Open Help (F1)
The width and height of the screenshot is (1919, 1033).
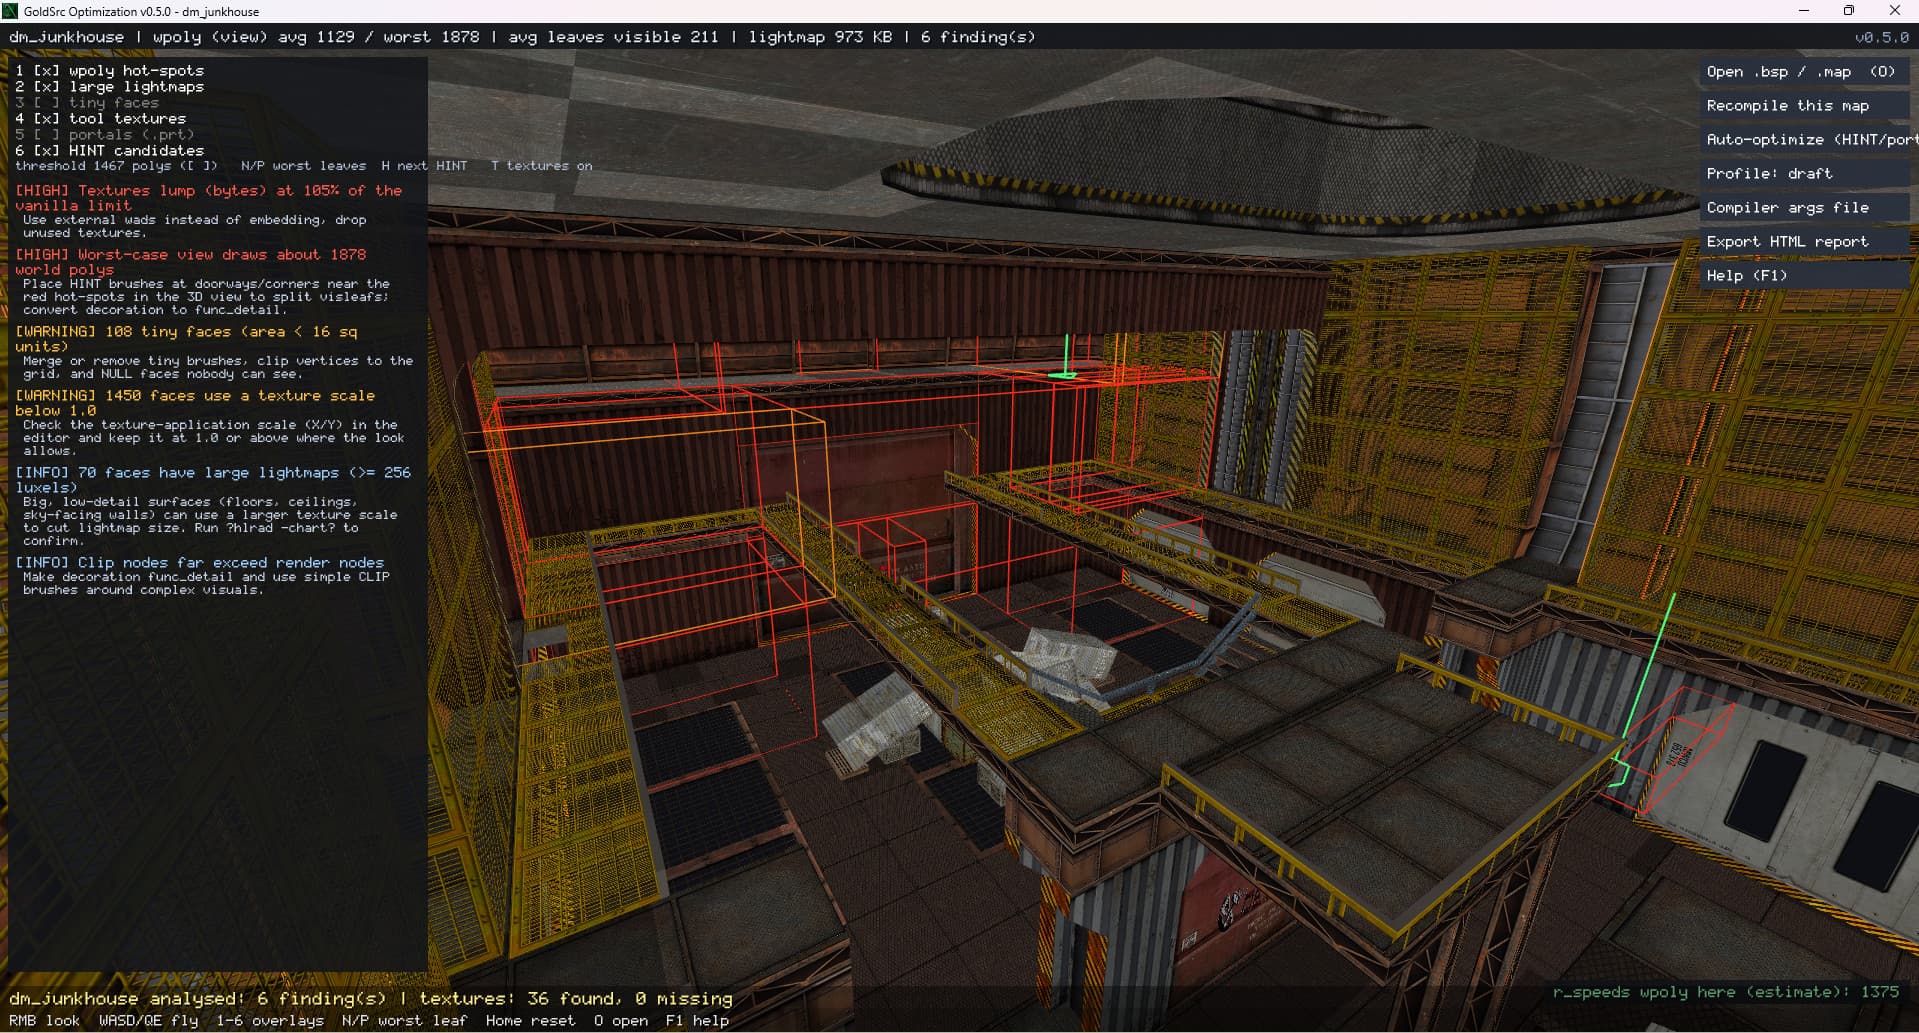tap(1803, 276)
